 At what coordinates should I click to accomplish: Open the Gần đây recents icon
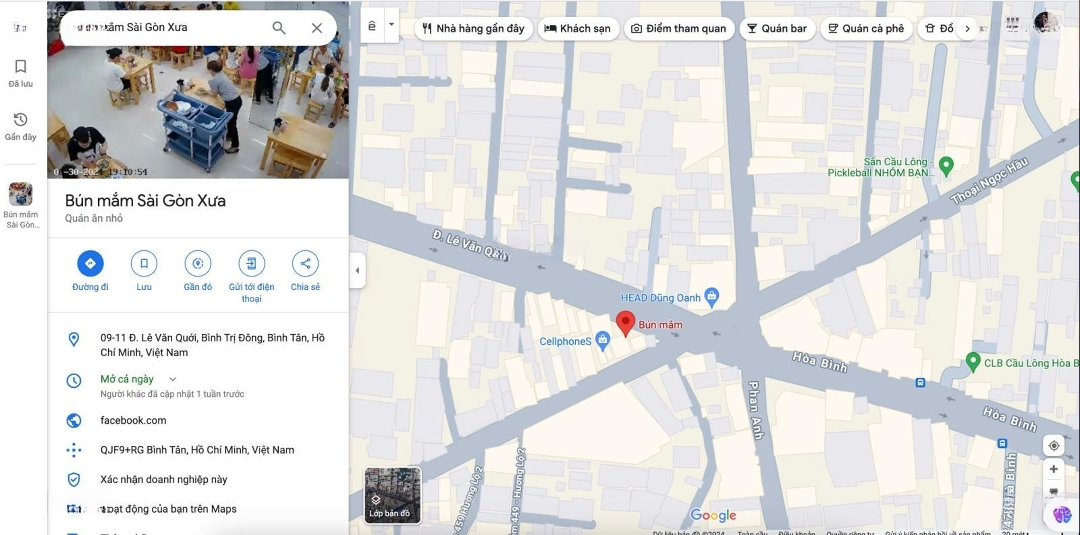point(21,126)
